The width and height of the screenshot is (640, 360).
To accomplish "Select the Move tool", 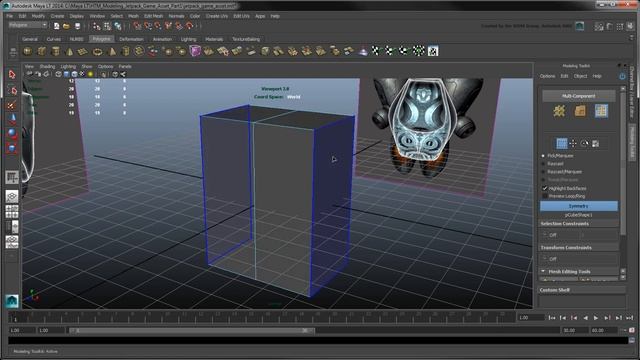I will pyautogui.click(x=12, y=119).
